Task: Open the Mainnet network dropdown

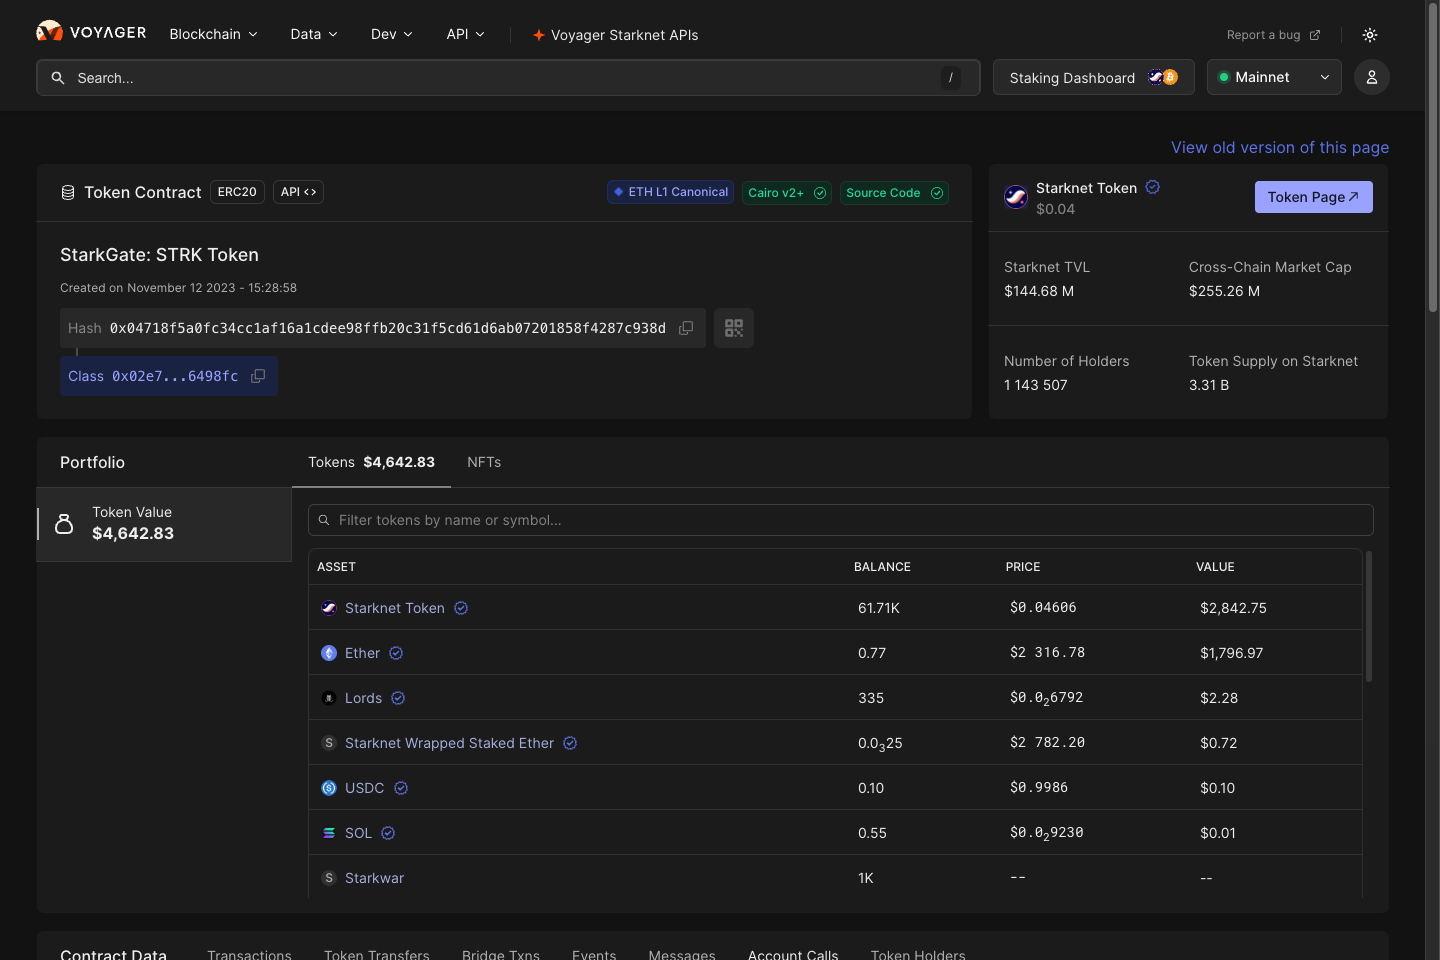Action: click(x=1274, y=77)
